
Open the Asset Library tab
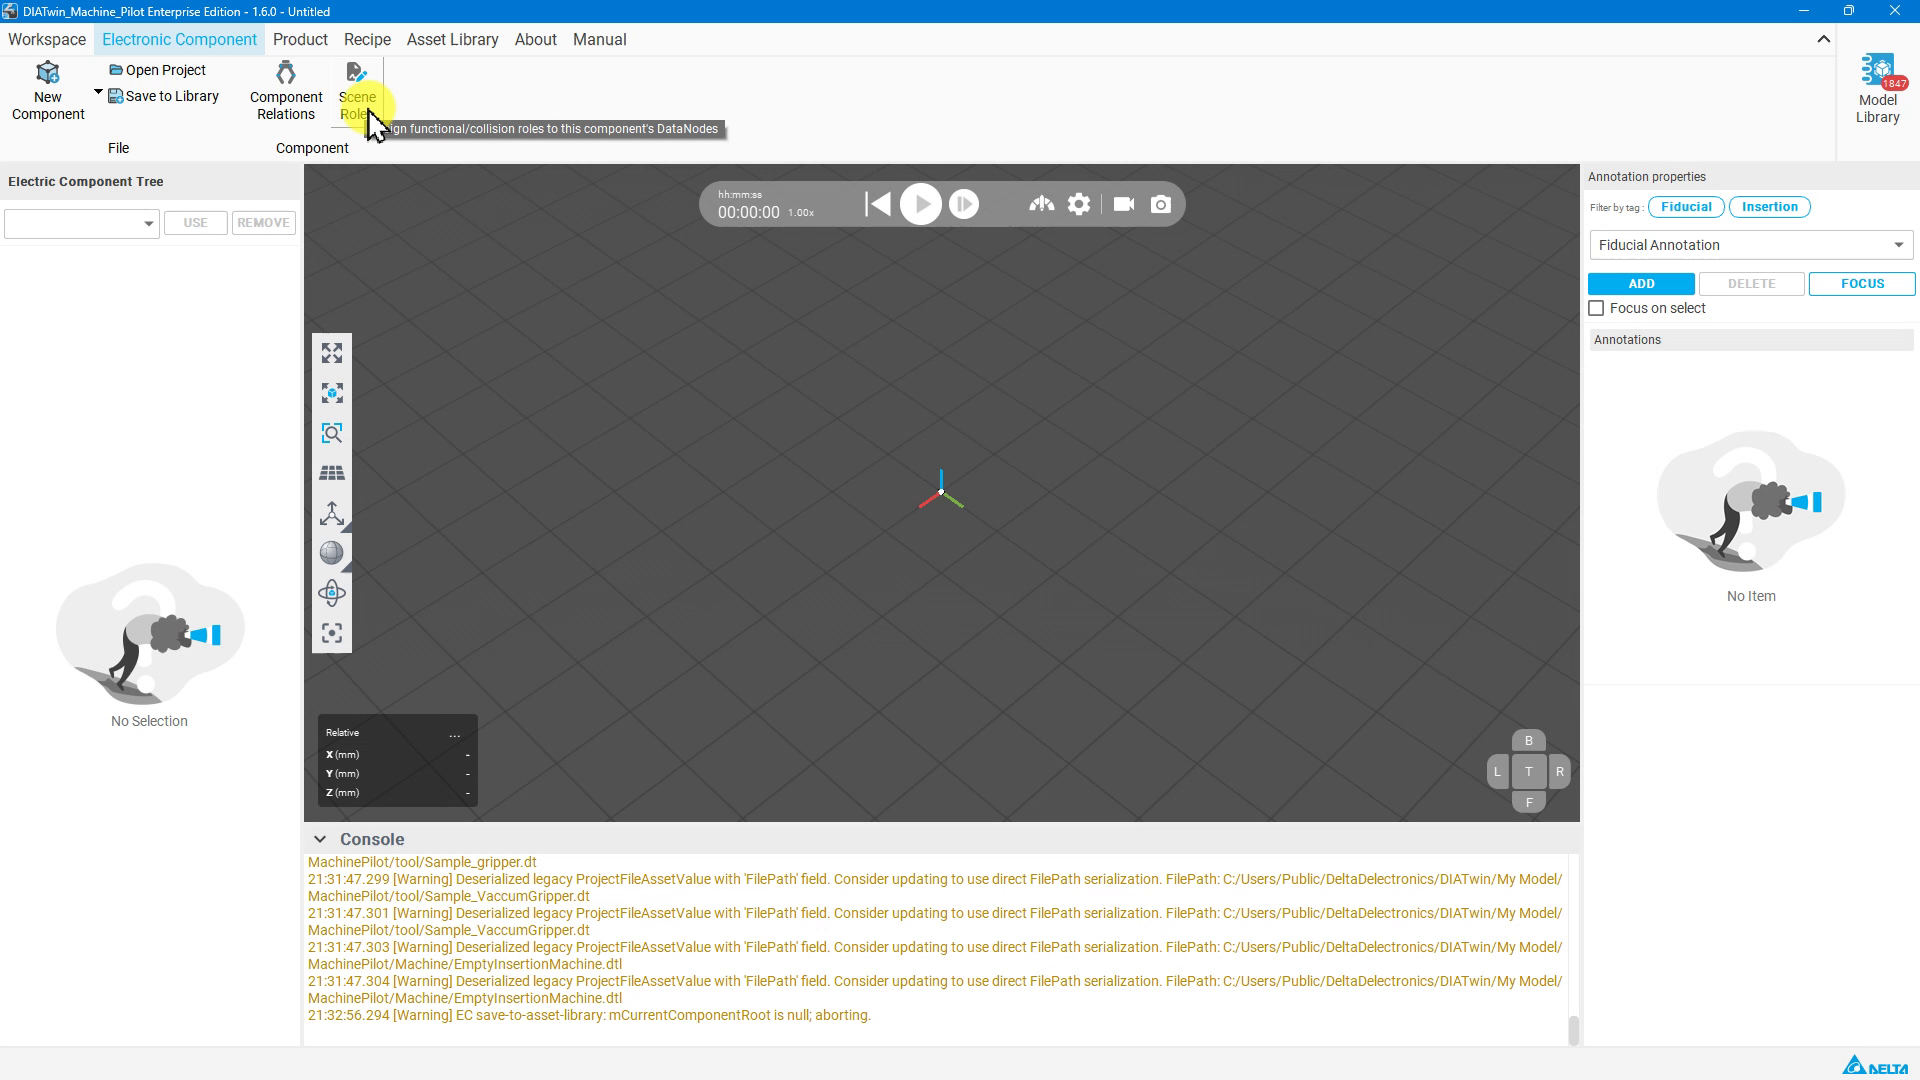coord(452,40)
